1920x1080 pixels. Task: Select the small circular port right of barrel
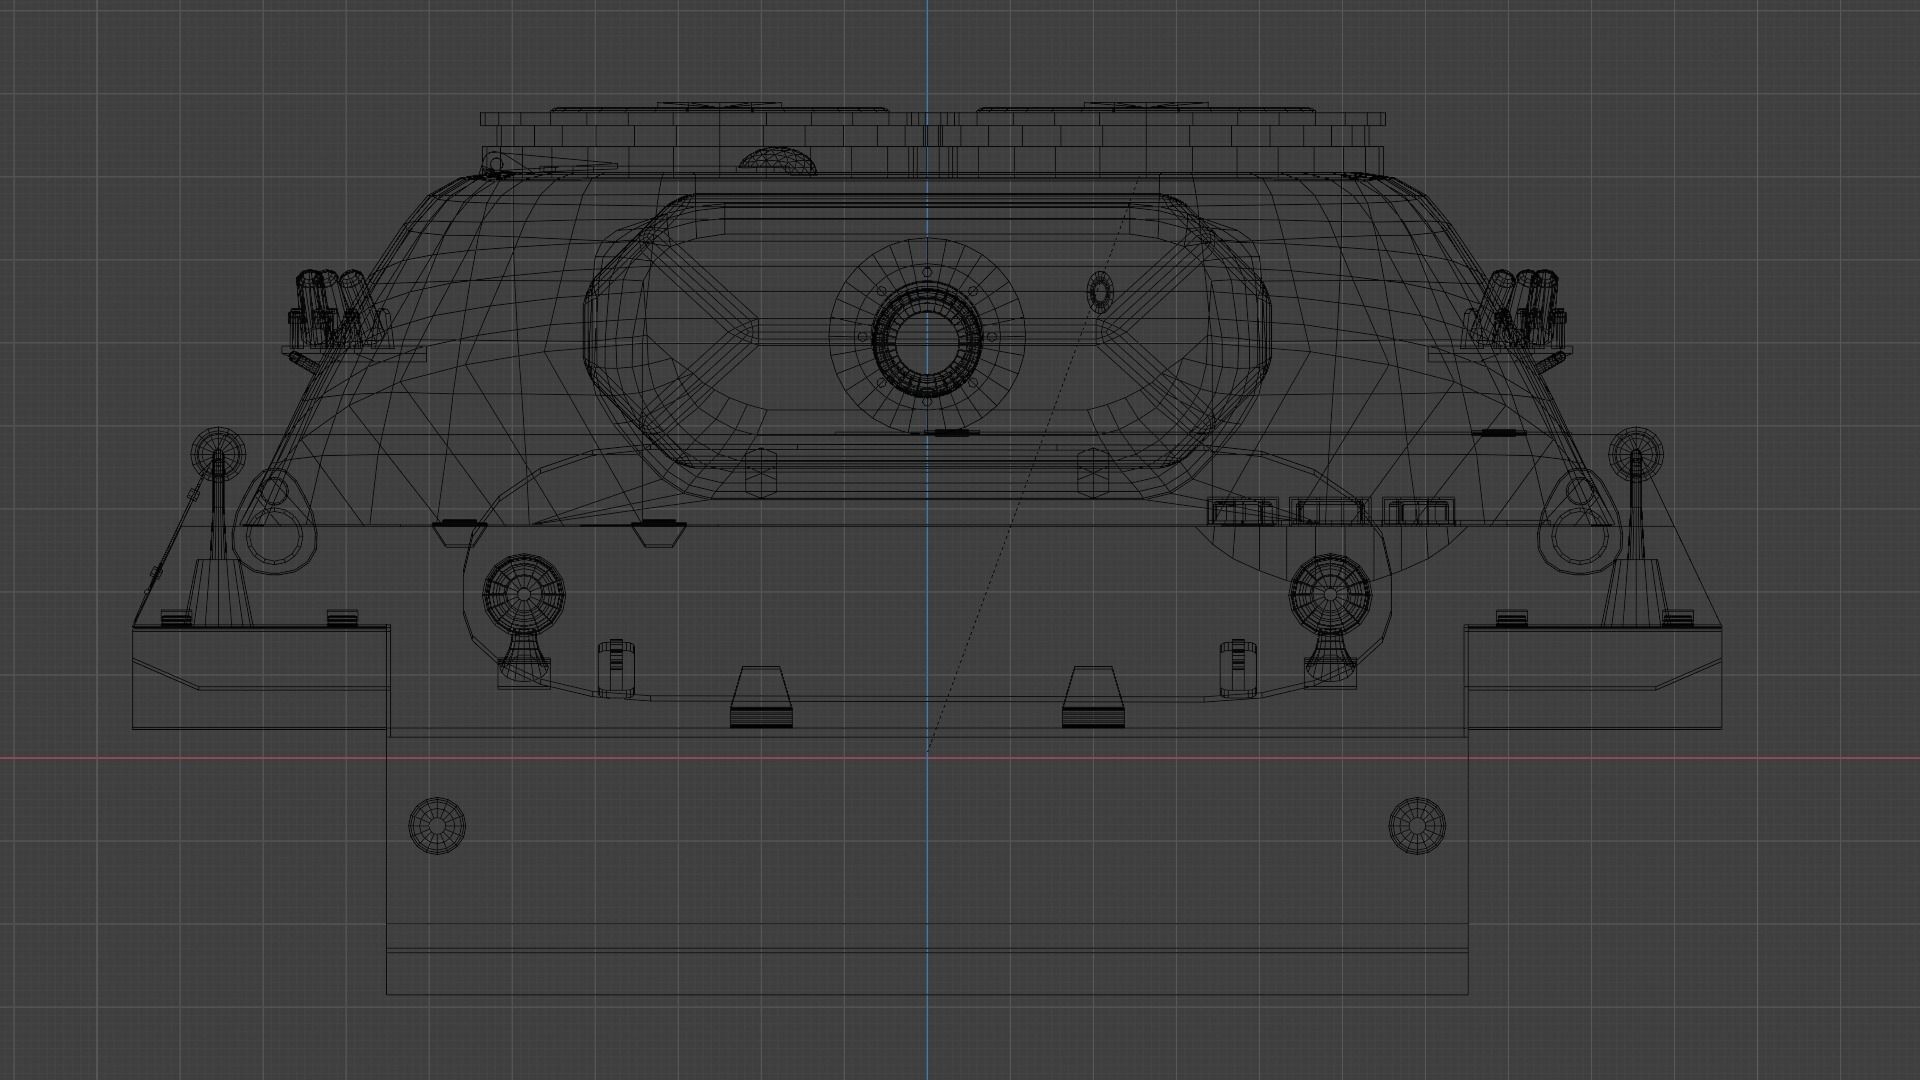(1100, 291)
